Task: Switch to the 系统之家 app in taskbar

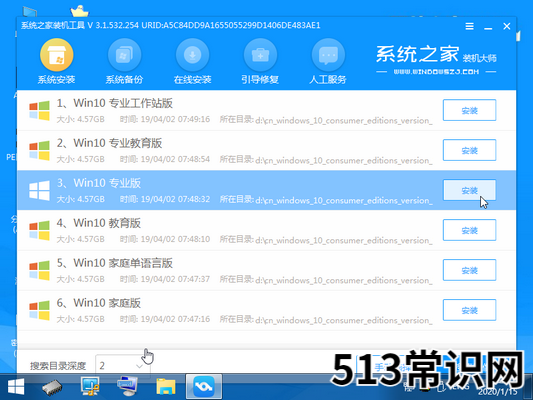Action: 204,387
